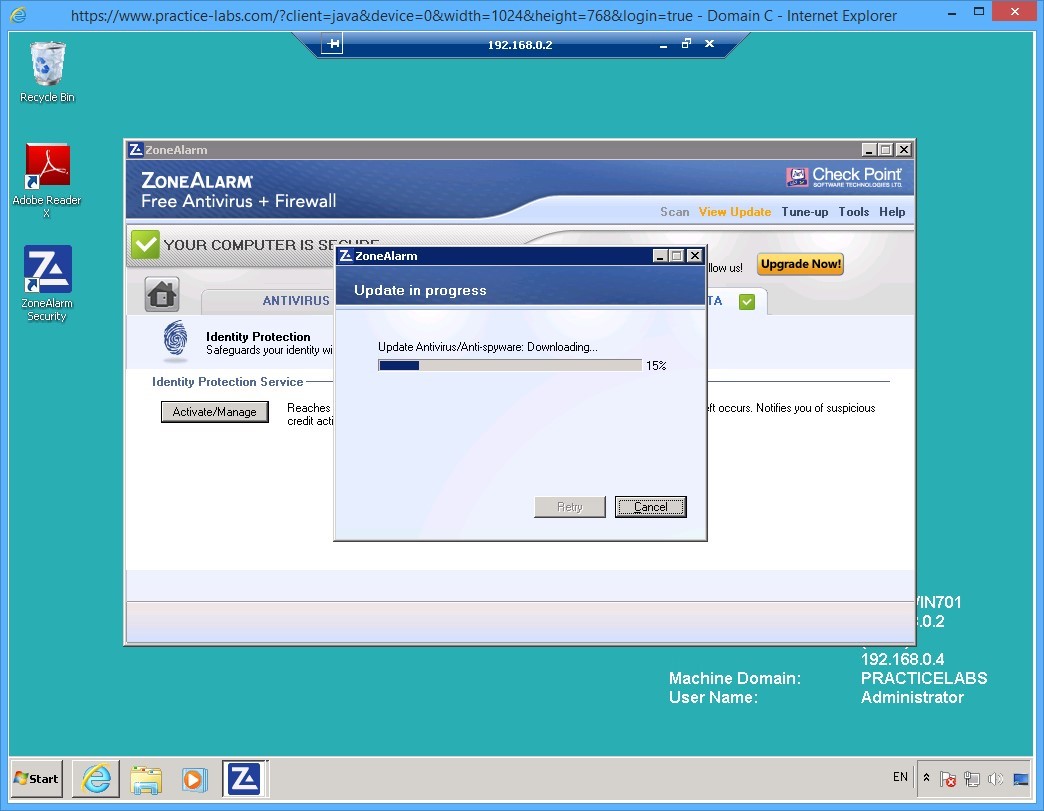Select View Update in the menu bar
This screenshot has height=811, width=1044.
[734, 212]
